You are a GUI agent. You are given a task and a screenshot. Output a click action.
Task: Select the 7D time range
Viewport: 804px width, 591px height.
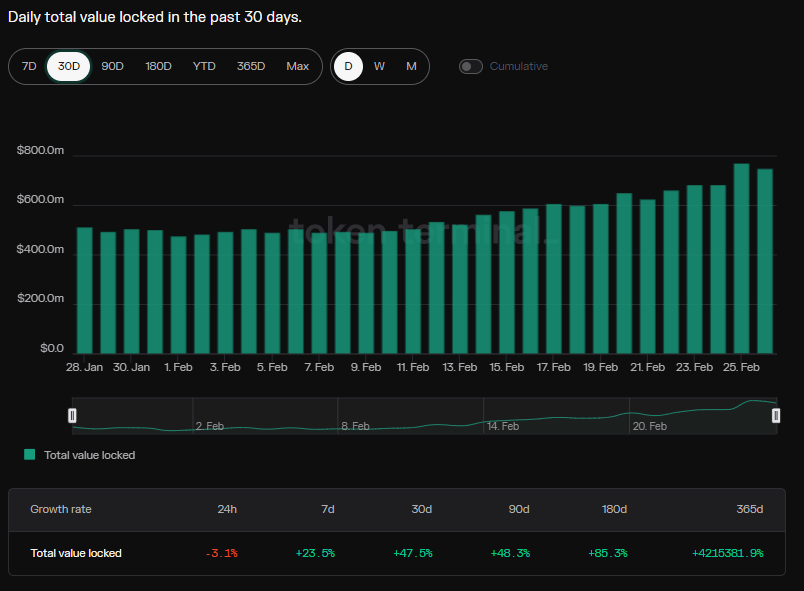click(x=29, y=66)
